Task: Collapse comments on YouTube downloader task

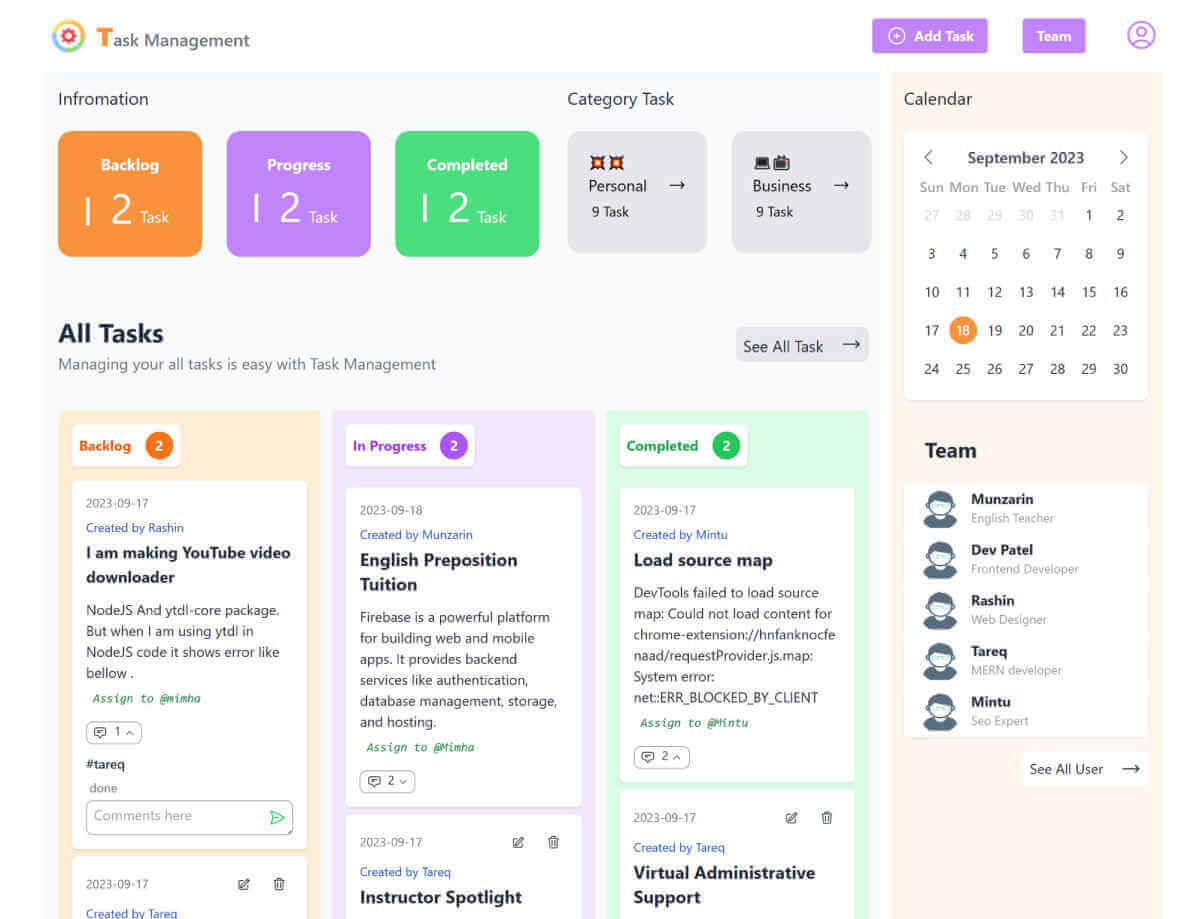Action: click(x=113, y=732)
